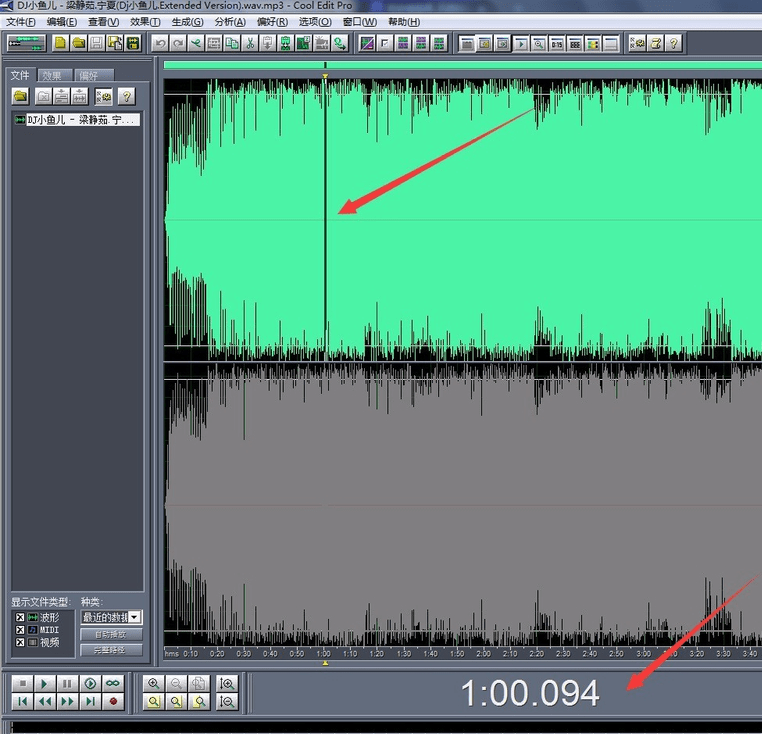Open the 效果(T) effects menu
The height and width of the screenshot is (734, 762).
click(x=145, y=22)
